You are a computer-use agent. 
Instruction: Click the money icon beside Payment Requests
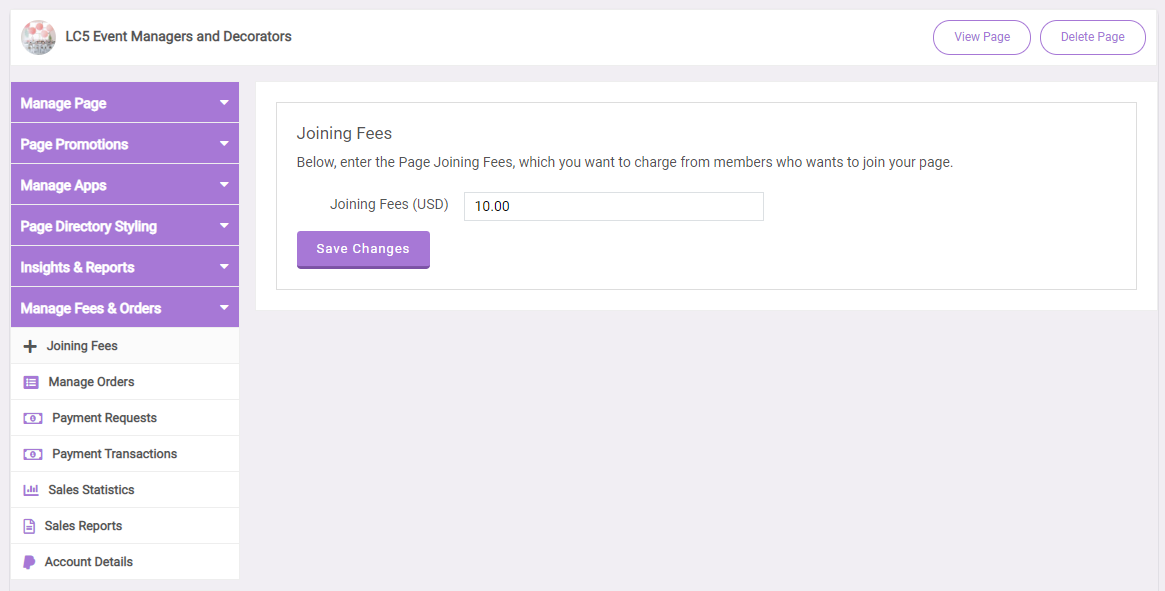click(x=33, y=419)
